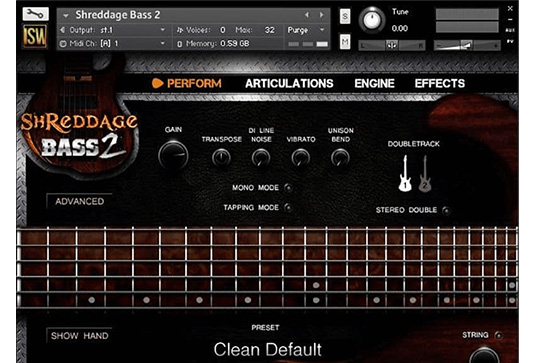Switch to the ENGINE tab
The width and height of the screenshot is (535, 363).
[374, 83]
